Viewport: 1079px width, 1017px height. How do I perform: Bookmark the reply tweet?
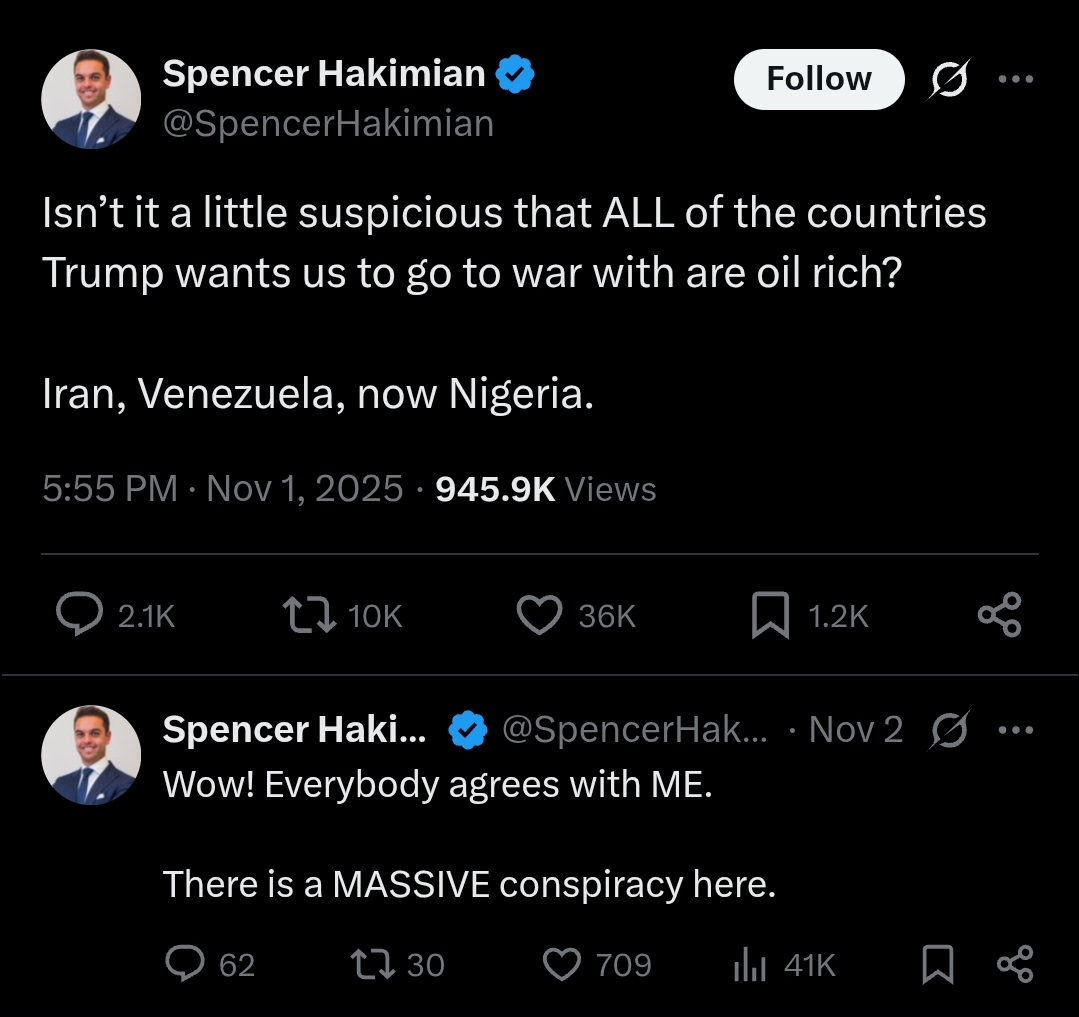point(937,964)
